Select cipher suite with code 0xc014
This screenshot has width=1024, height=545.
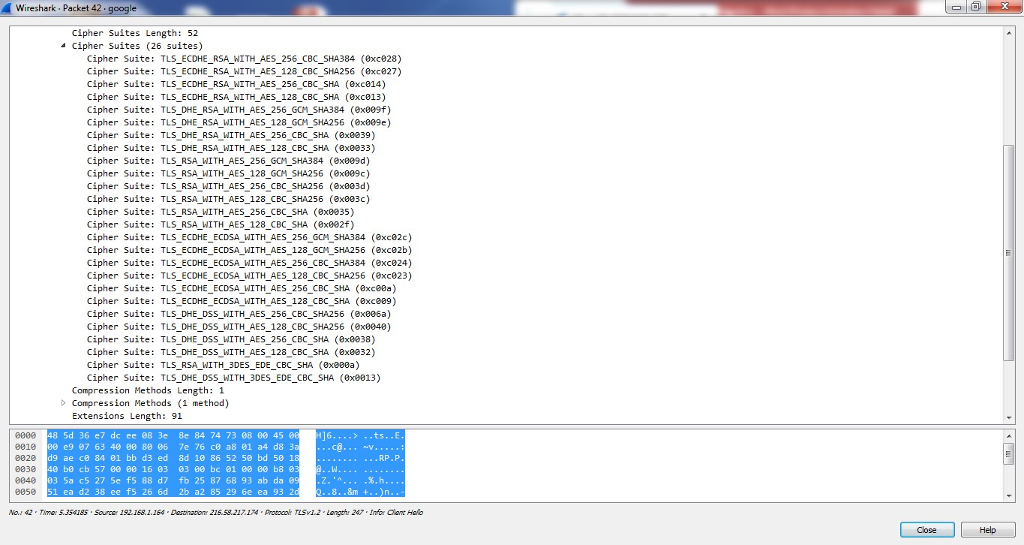point(236,84)
